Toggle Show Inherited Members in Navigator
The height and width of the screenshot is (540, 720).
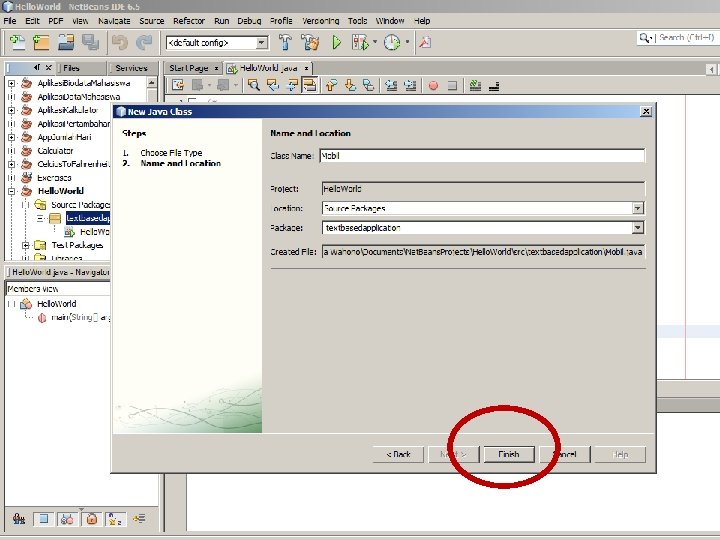tap(19, 519)
